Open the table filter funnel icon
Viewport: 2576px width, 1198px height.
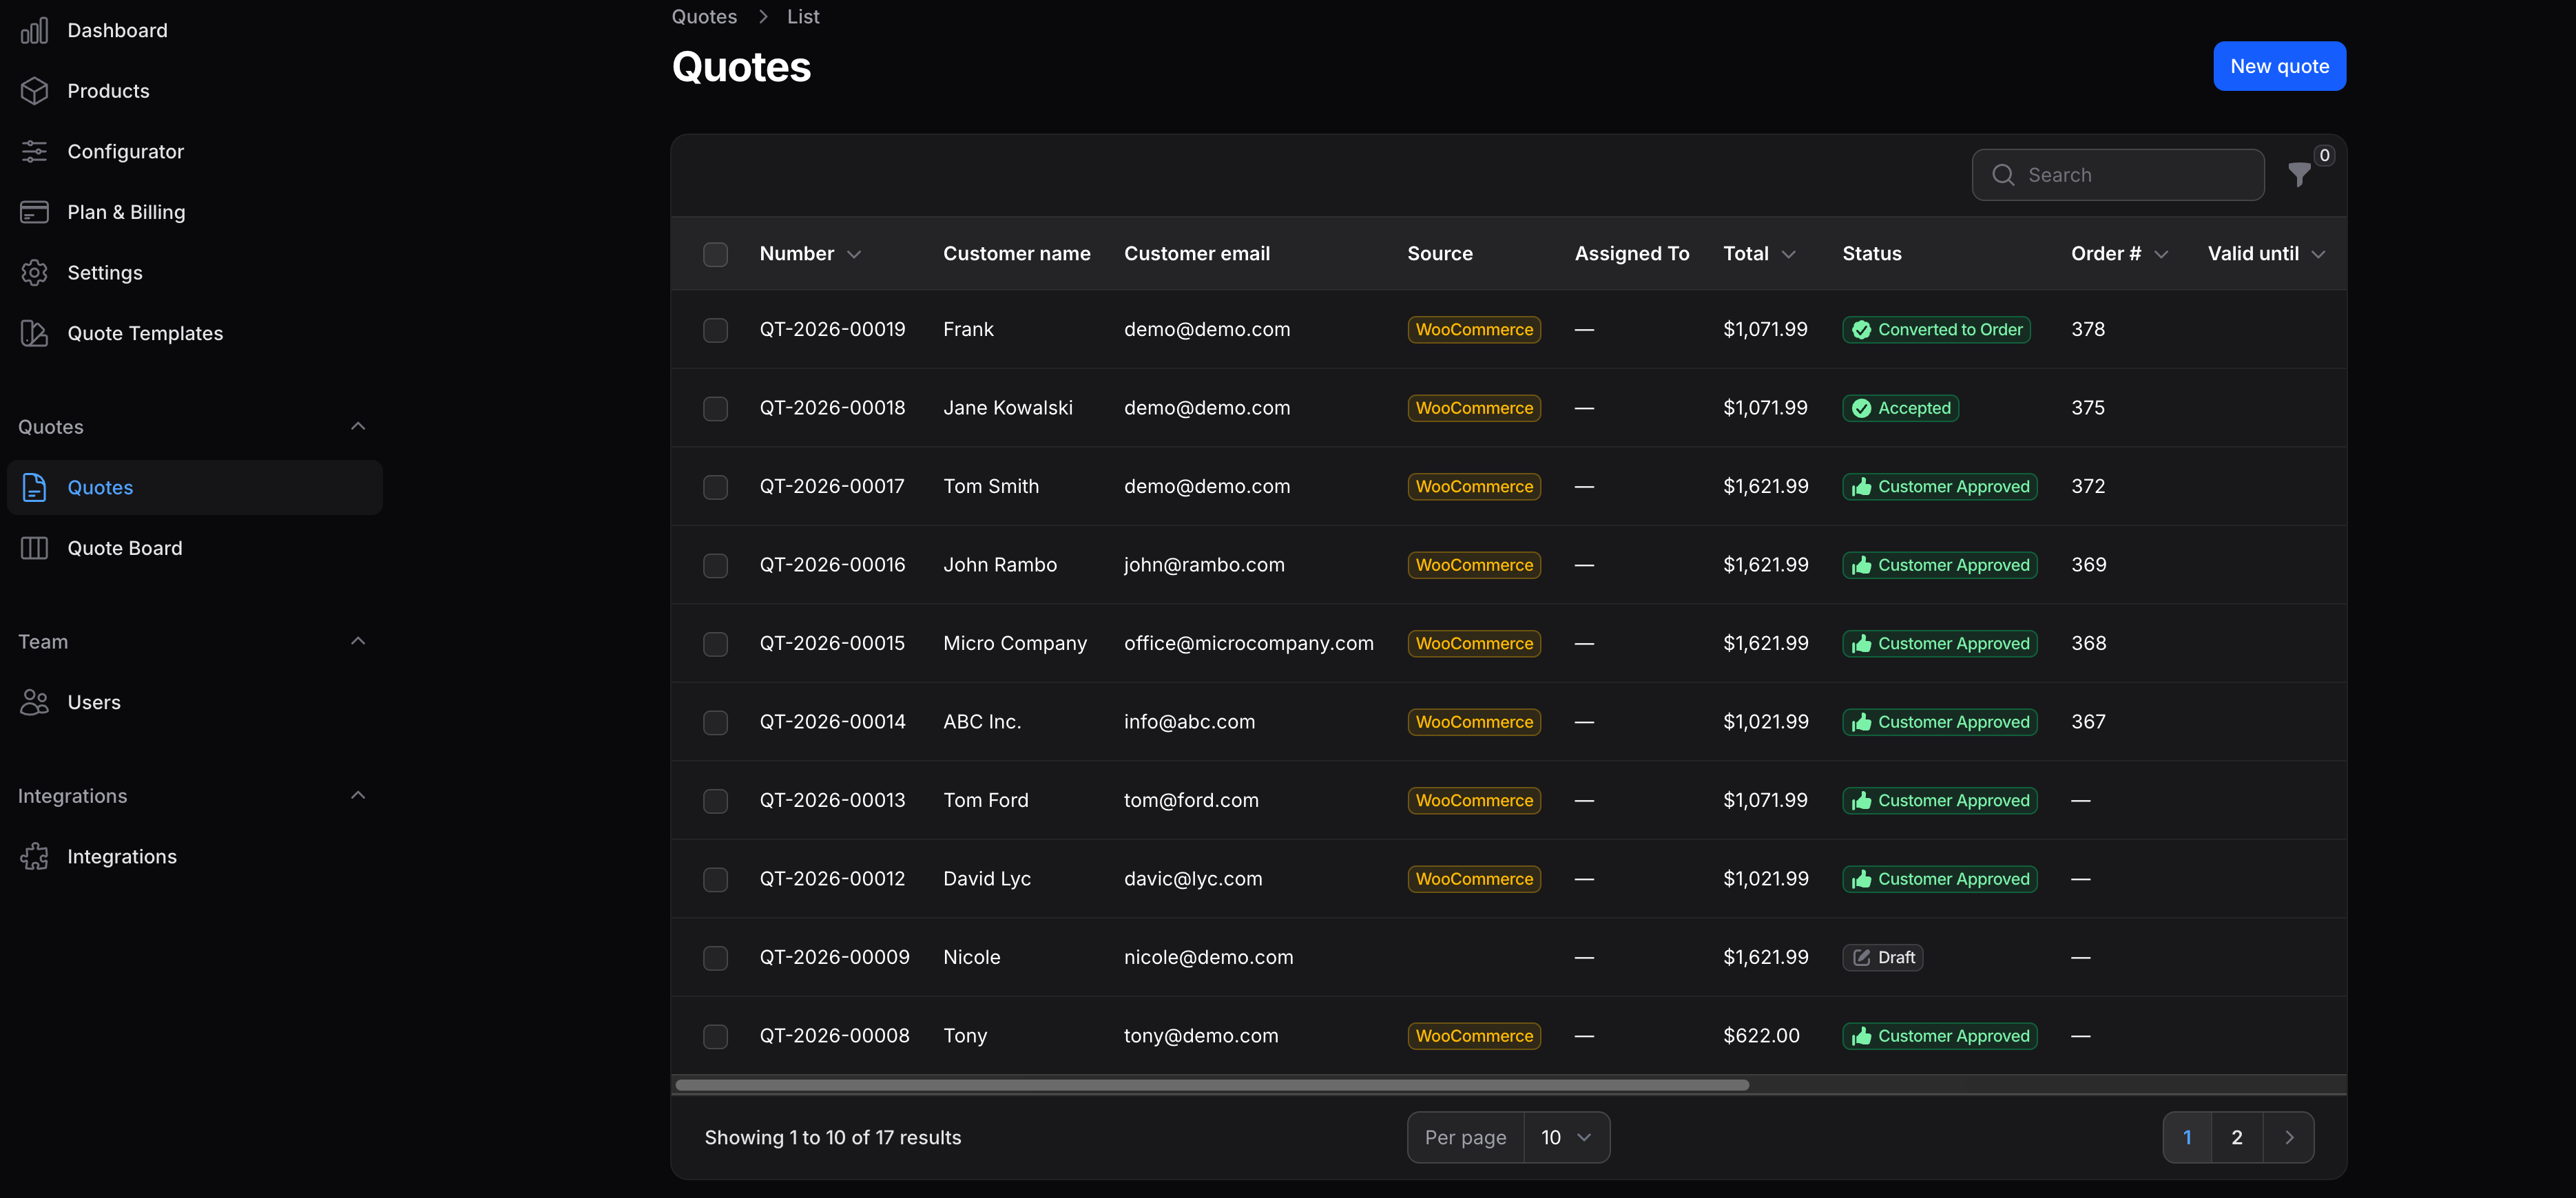[x=2299, y=175]
